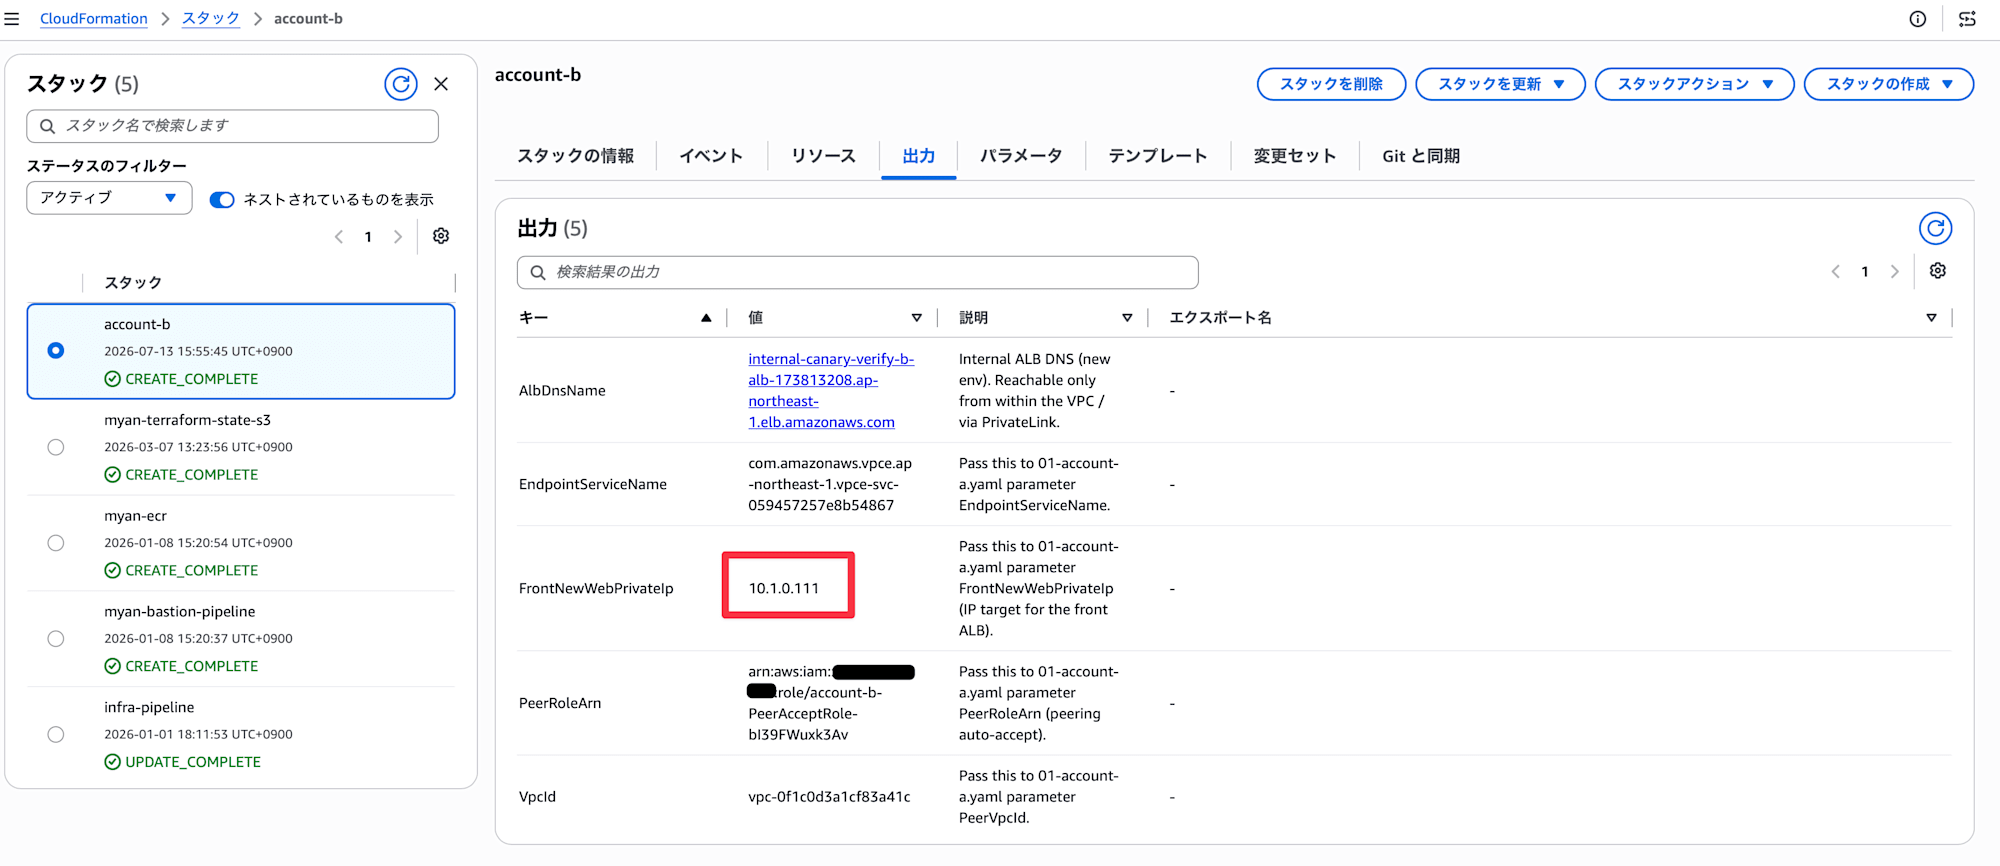
Task: Expand the スタックの作成 dropdown button
Action: tap(1888, 84)
